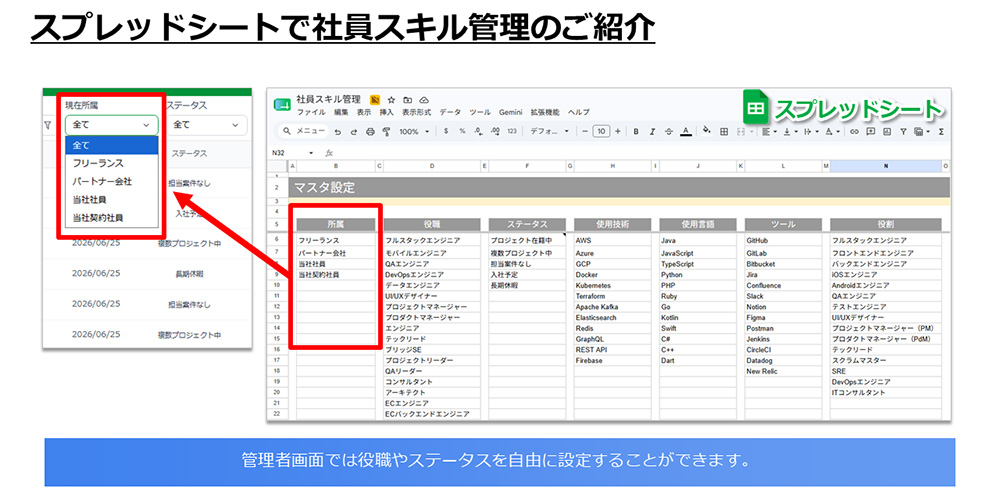This screenshot has width=1000, height=492.
Task: Select the paint format roller icon
Action: point(386,131)
